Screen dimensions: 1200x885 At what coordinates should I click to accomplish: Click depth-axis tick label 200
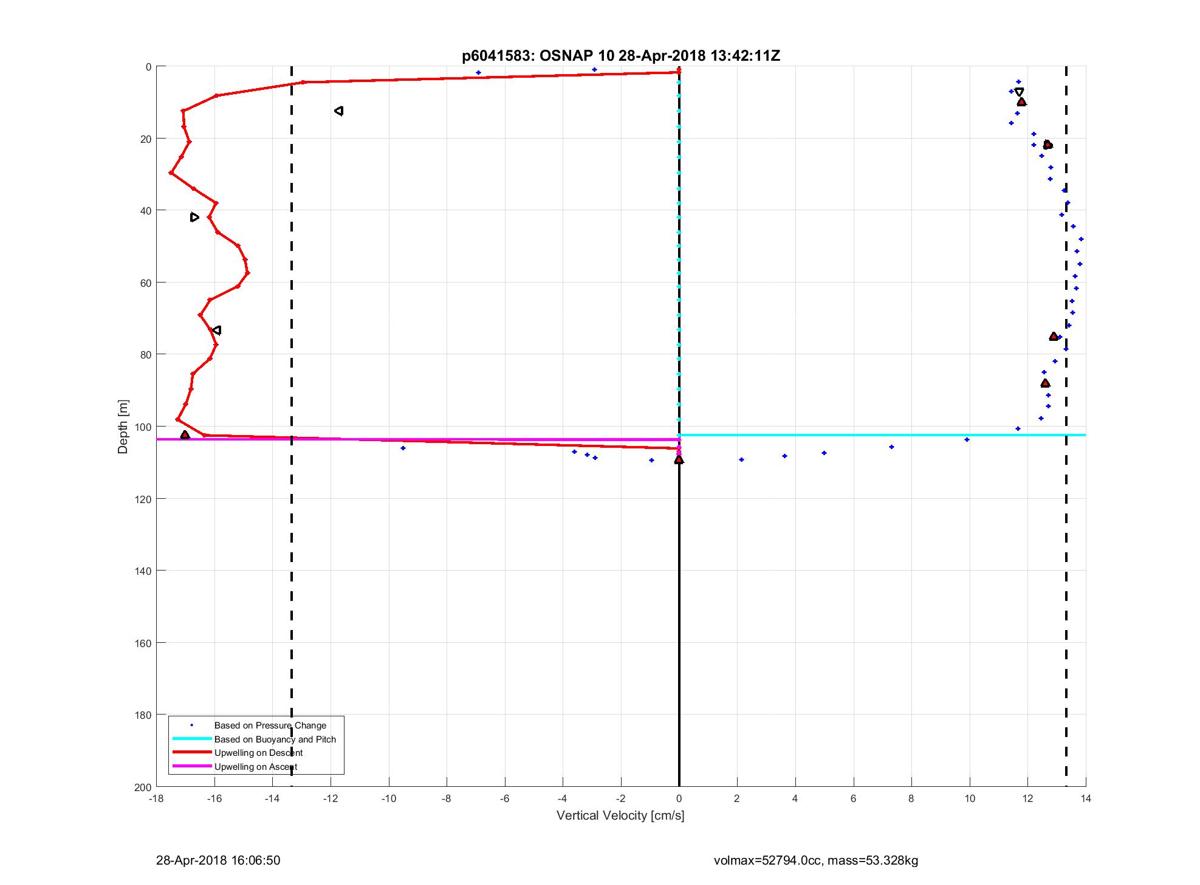pyautogui.click(x=142, y=787)
